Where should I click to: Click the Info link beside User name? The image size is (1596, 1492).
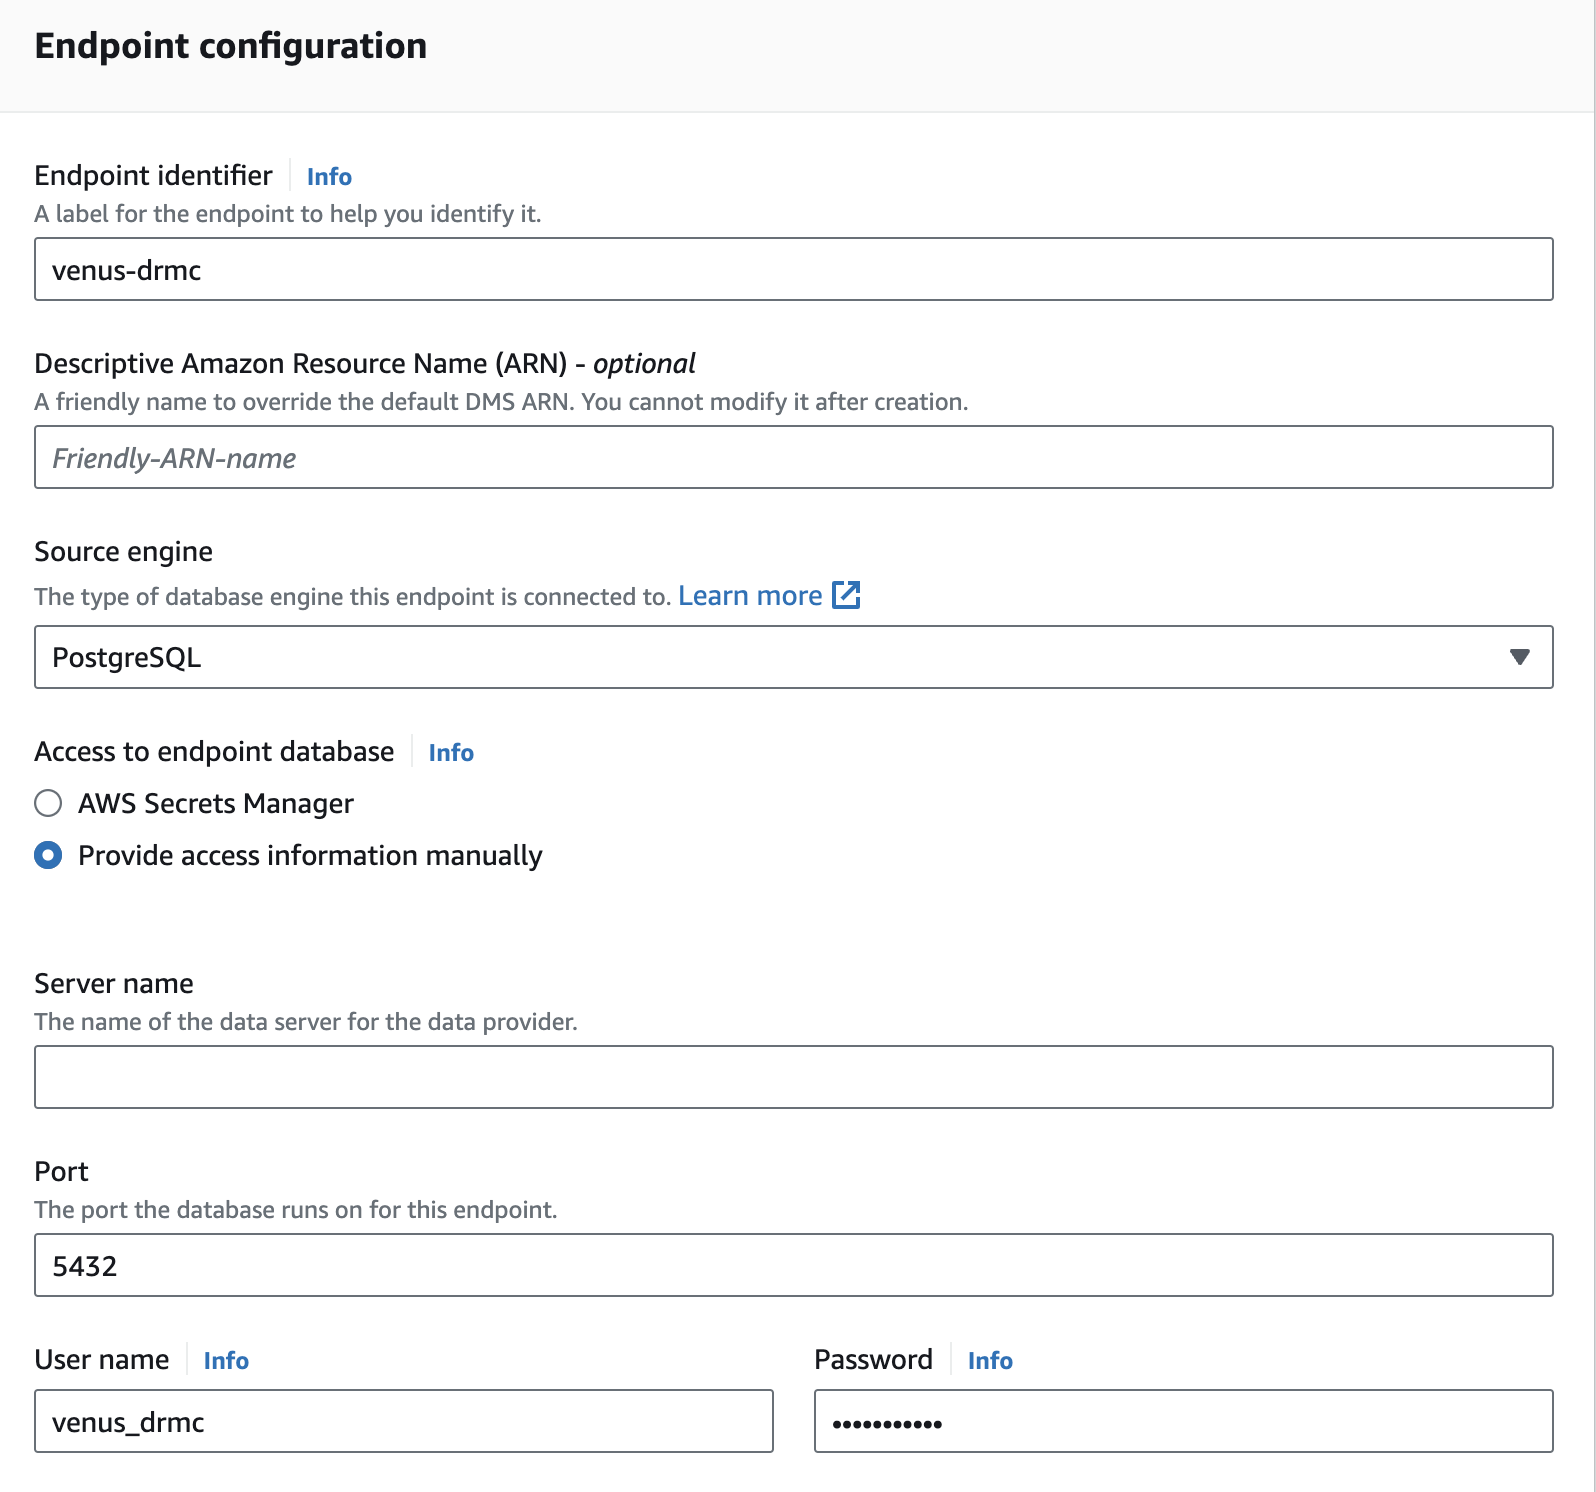pyautogui.click(x=226, y=1361)
